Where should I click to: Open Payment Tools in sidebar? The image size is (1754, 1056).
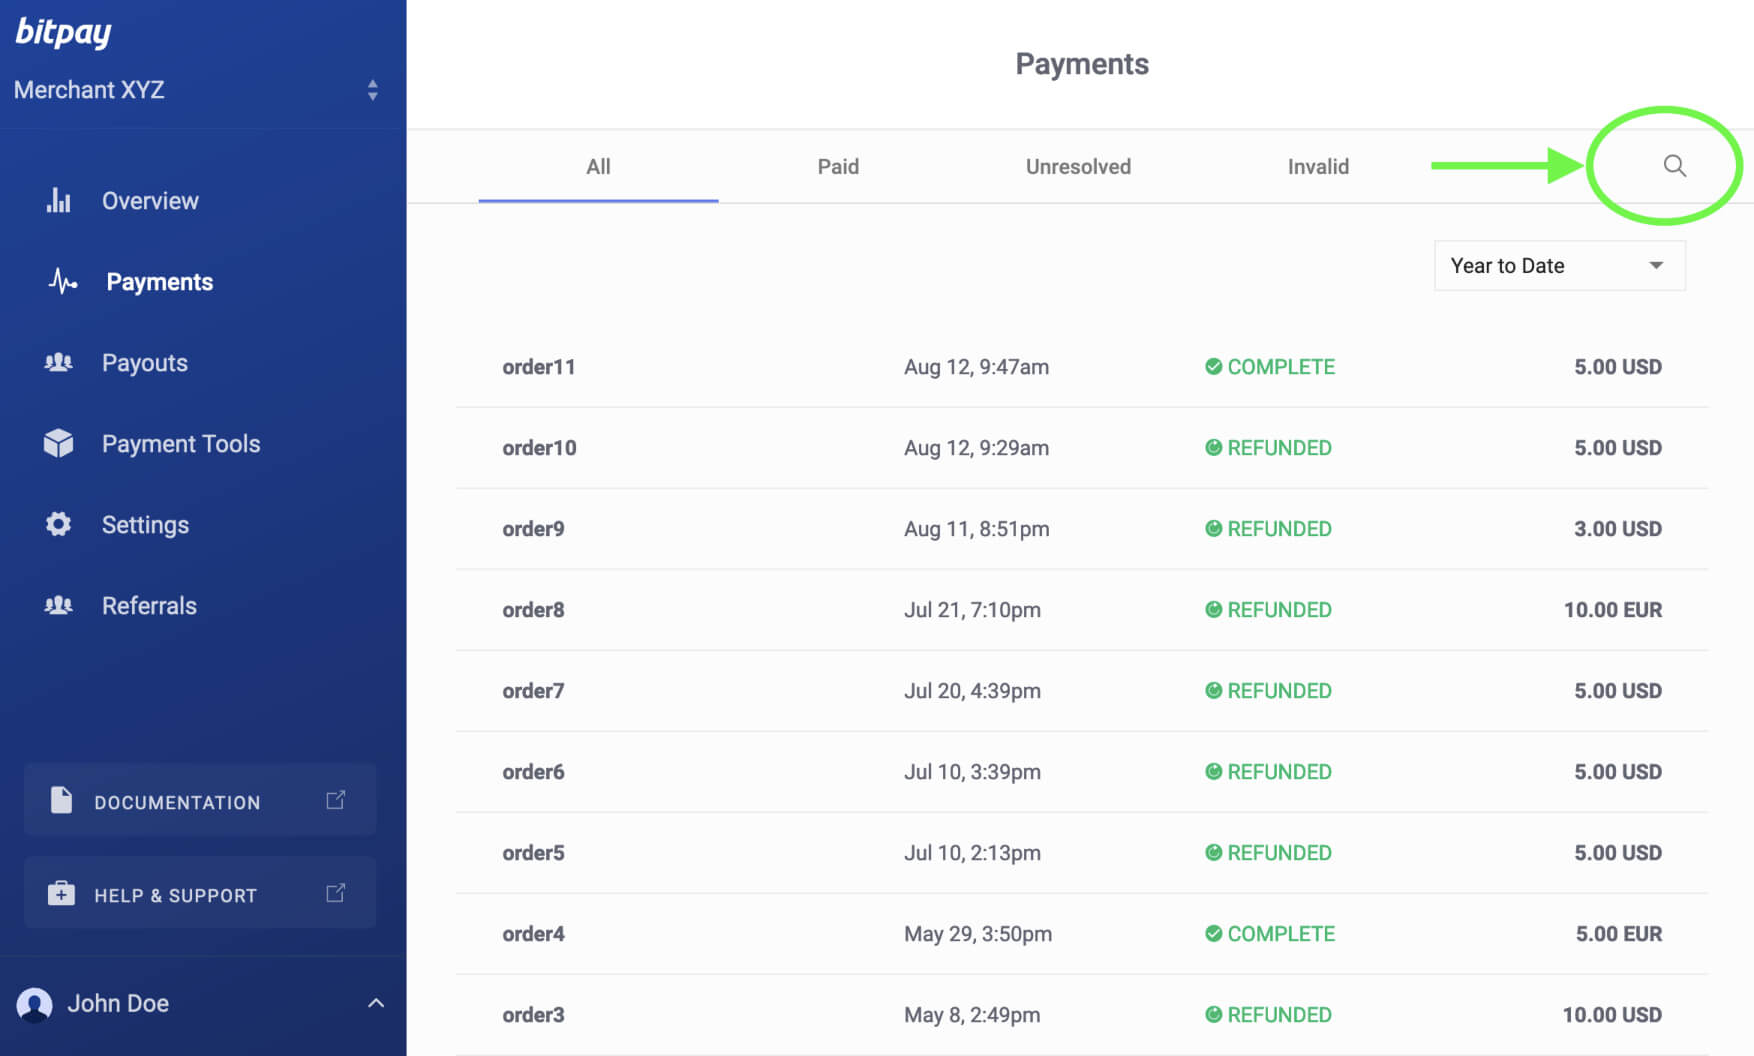[x=181, y=444]
